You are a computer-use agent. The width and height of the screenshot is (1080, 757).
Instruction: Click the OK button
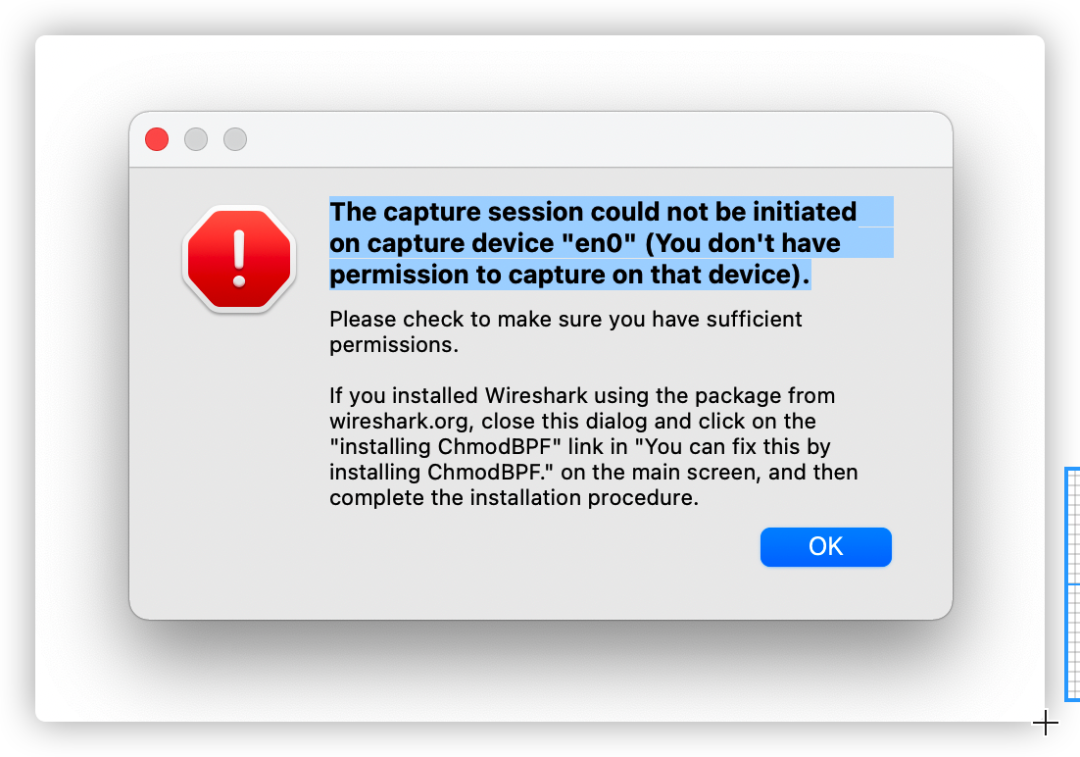[825, 547]
